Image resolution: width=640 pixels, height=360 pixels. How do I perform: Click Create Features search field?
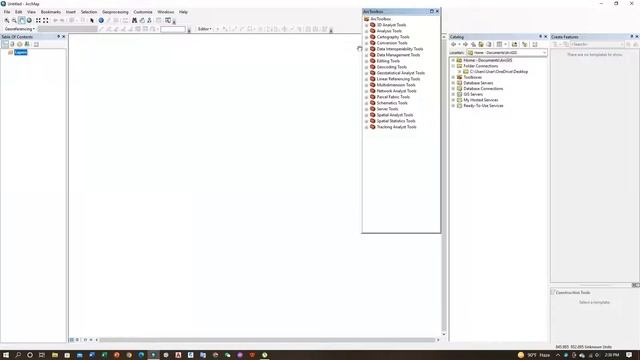coord(596,44)
